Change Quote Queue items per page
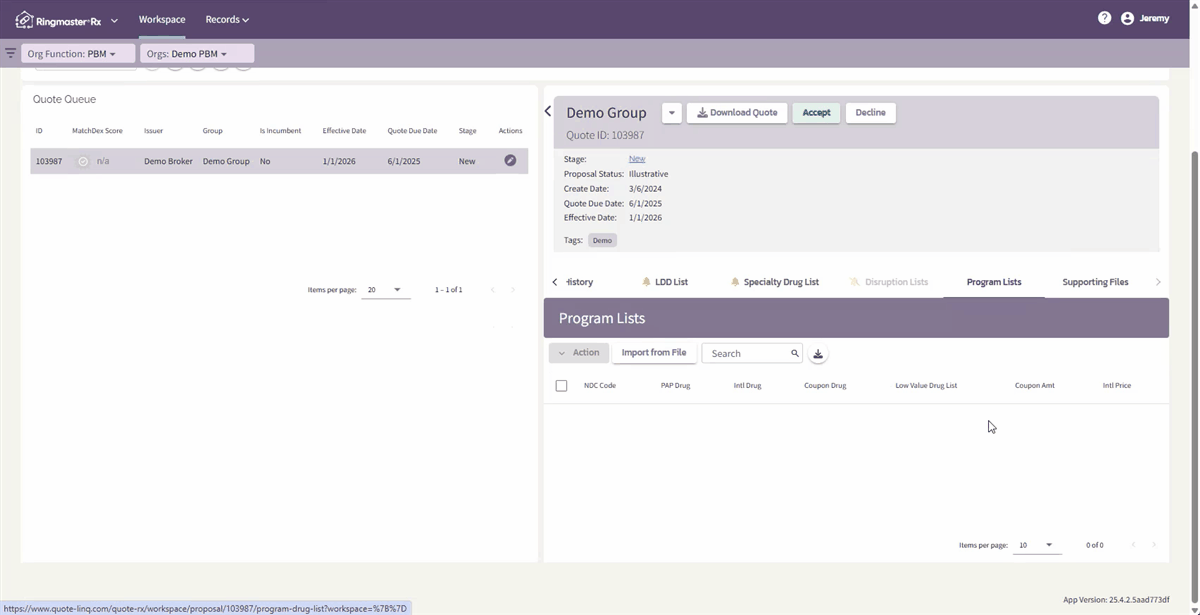 click(385, 290)
